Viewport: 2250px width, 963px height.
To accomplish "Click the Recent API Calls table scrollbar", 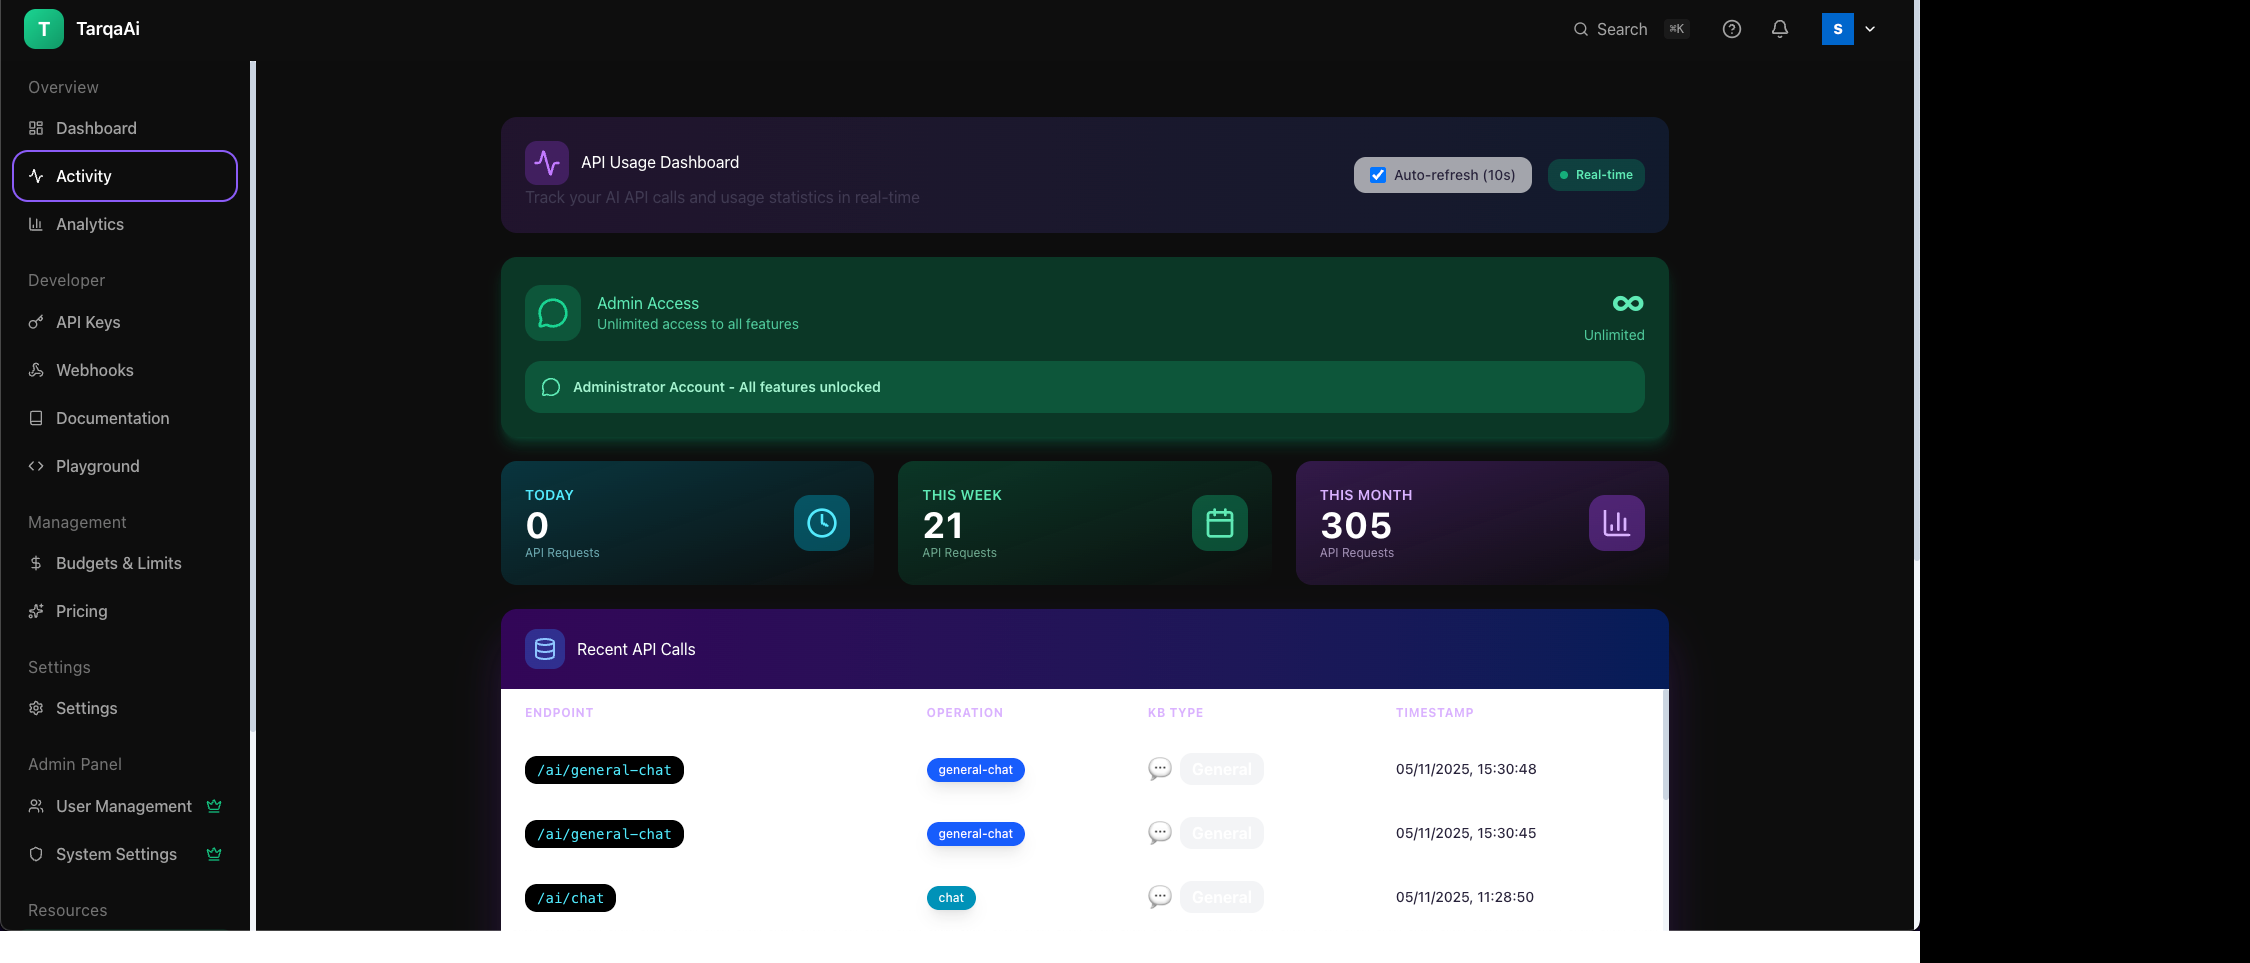I will click(1666, 744).
